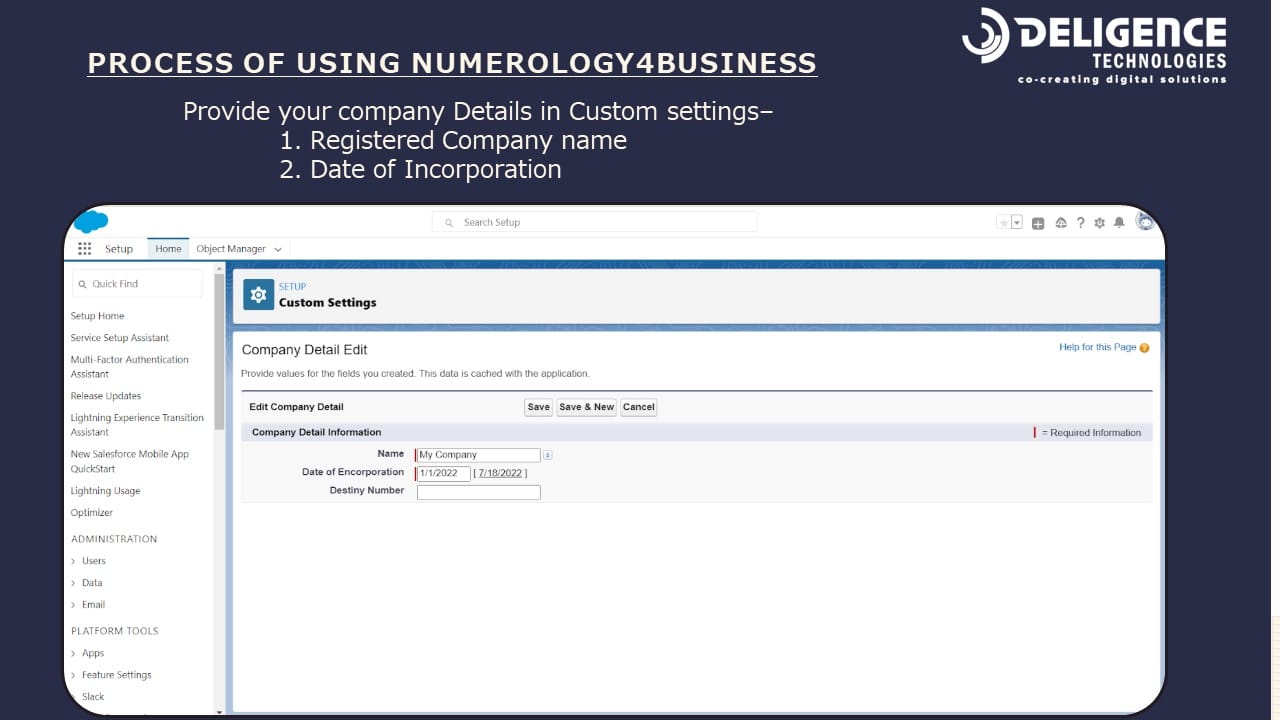Focus the Search Setup box
Image resolution: width=1280 pixels, height=720 pixels.
595,222
